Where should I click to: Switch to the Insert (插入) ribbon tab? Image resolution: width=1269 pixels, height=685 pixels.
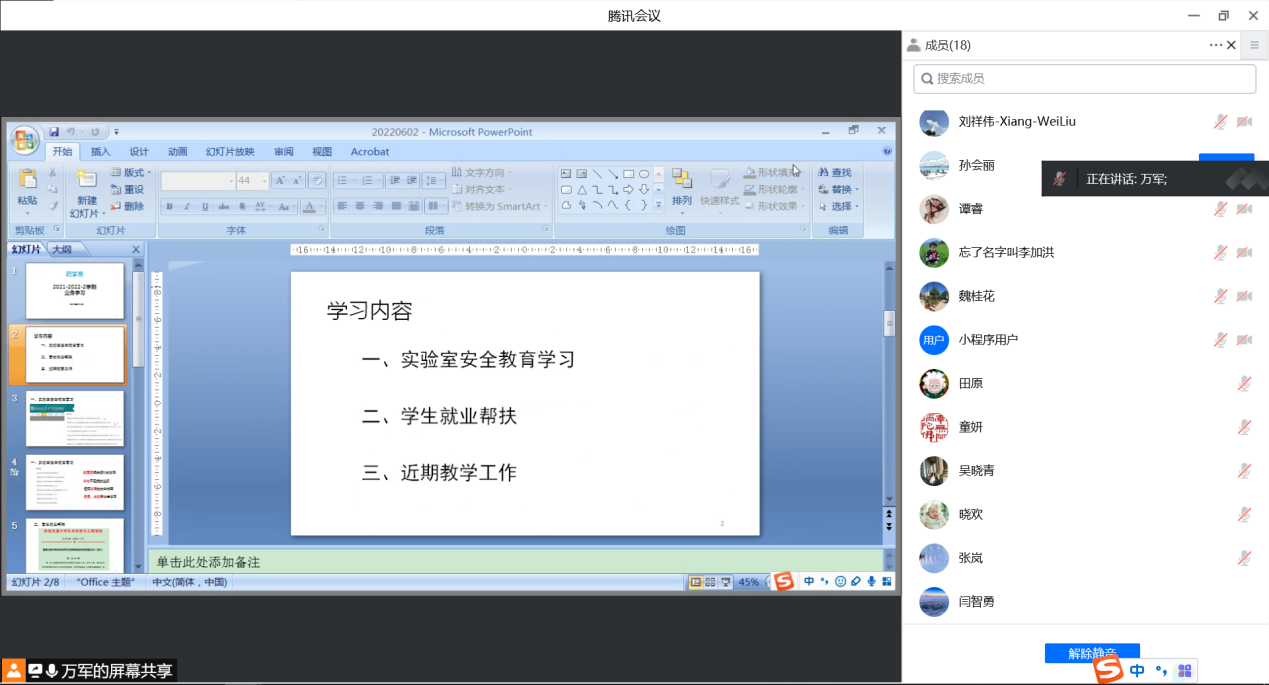pyautogui.click(x=101, y=152)
